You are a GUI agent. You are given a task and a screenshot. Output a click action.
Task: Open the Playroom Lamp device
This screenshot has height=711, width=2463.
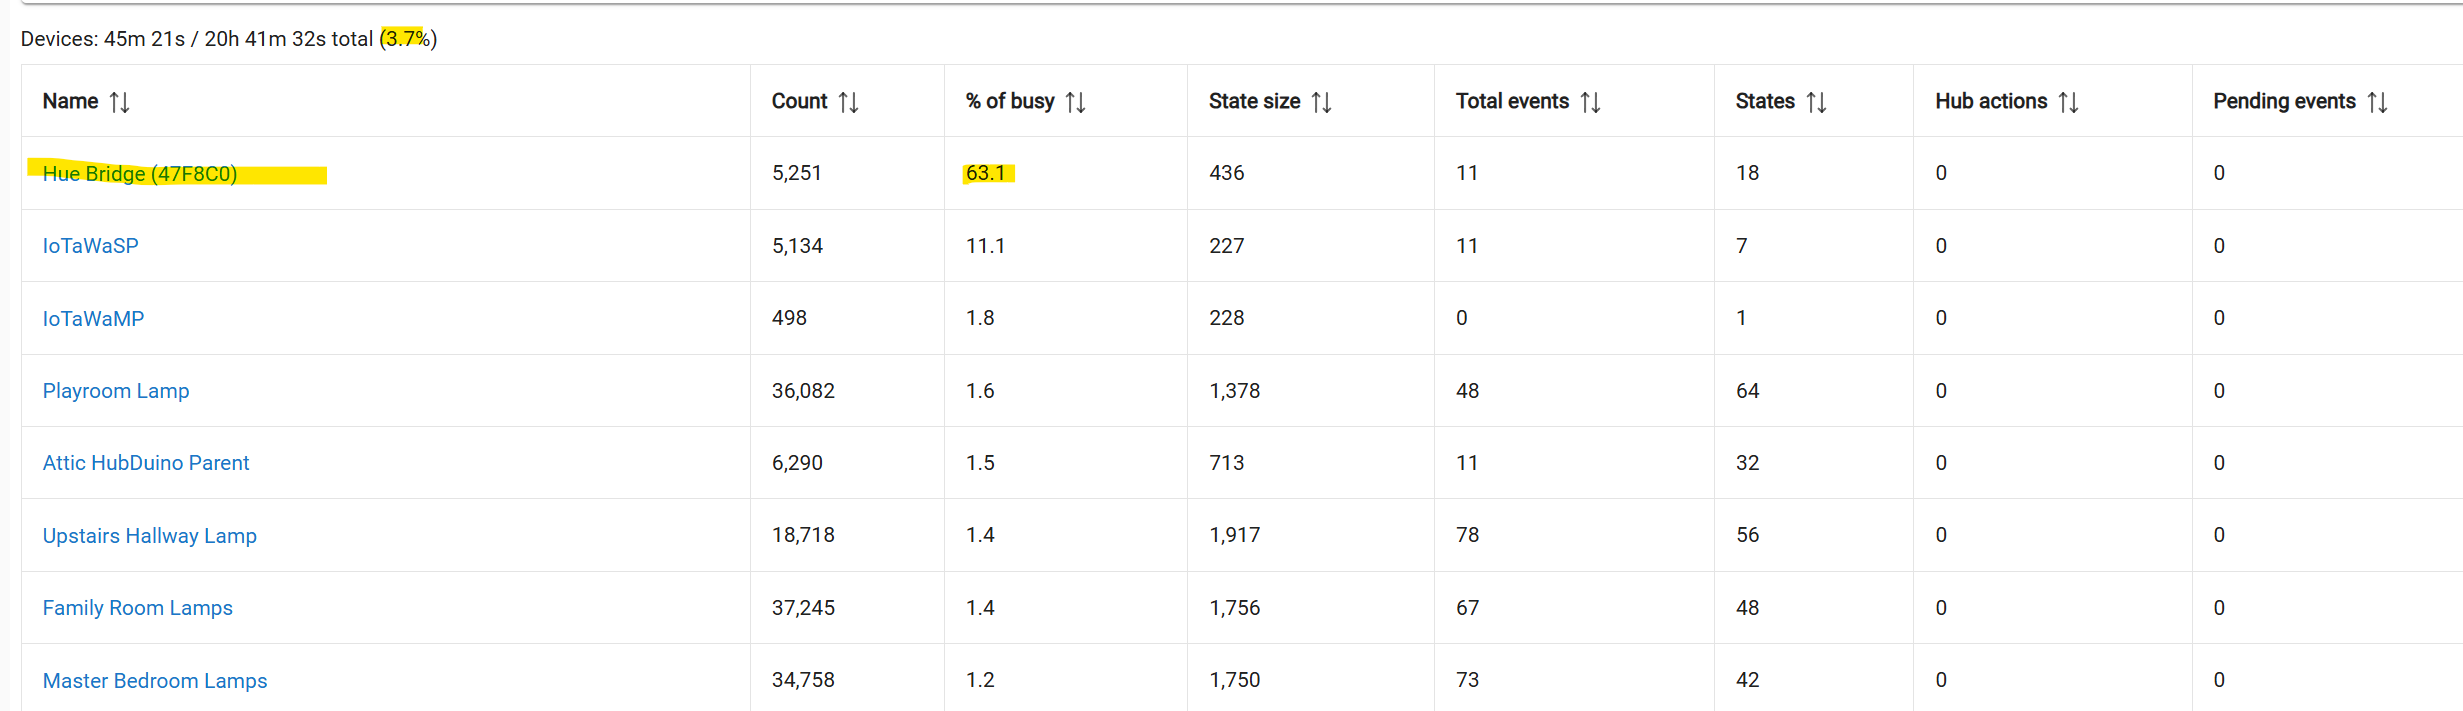pyautogui.click(x=116, y=391)
